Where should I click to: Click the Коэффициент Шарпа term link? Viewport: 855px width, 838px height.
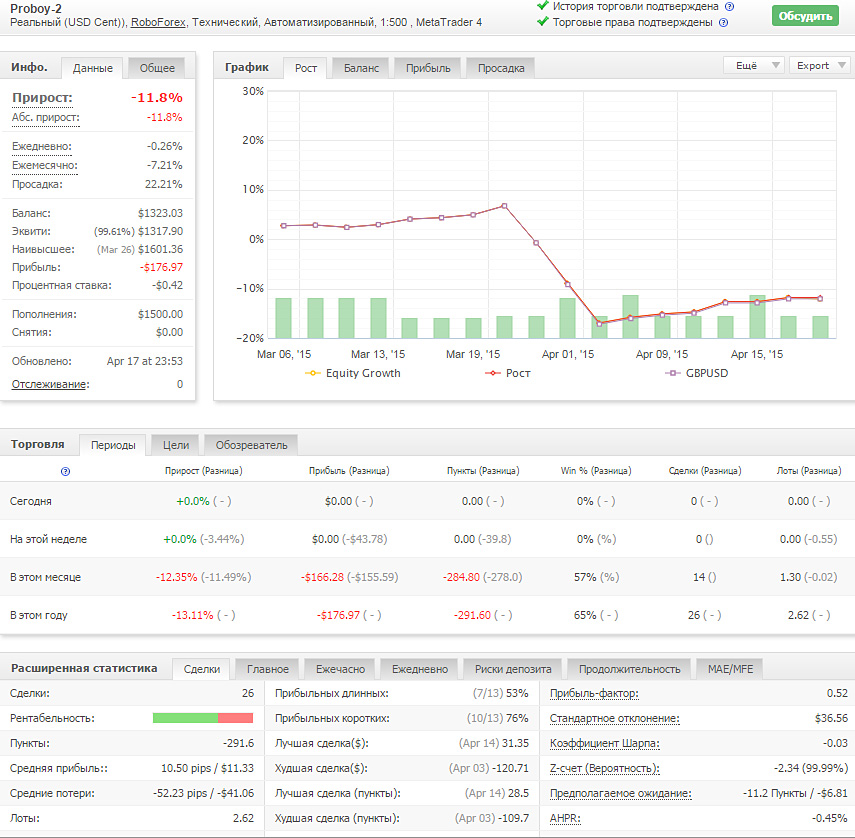604,743
